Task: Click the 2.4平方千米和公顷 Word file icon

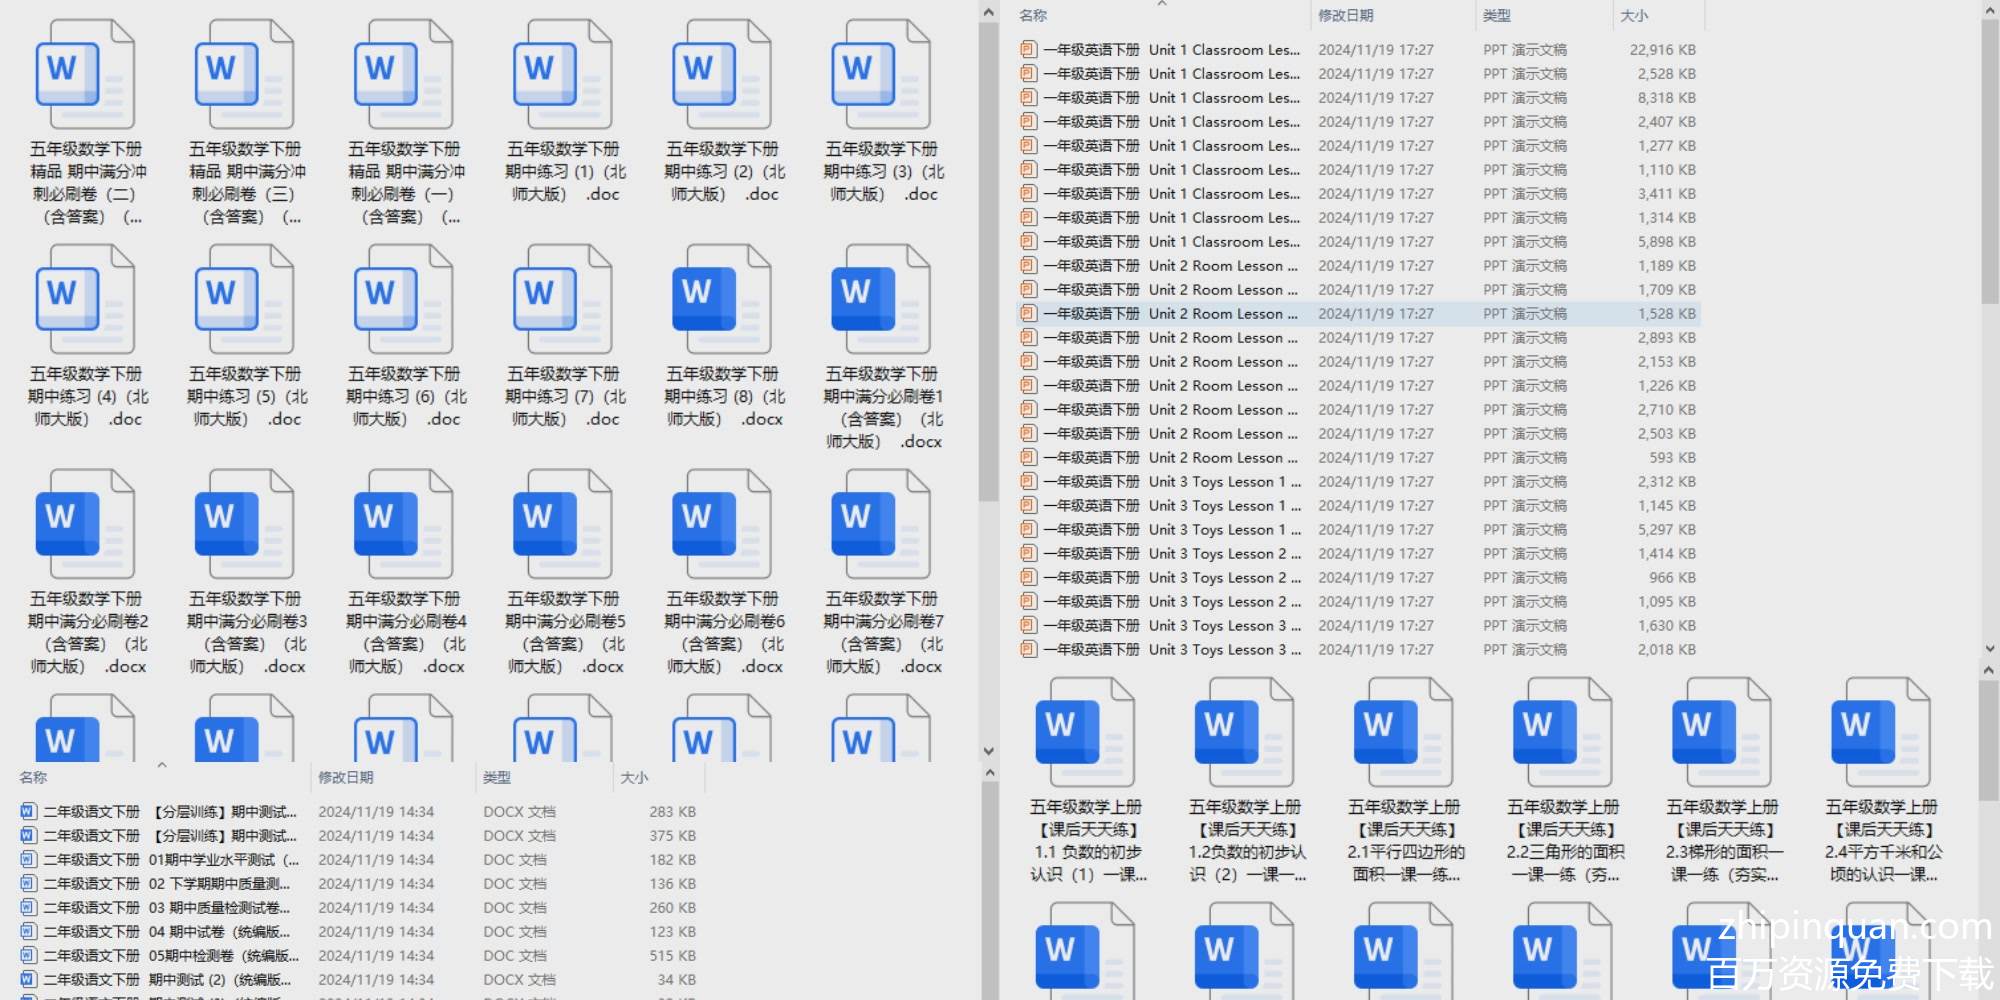Action: pos(1880,733)
